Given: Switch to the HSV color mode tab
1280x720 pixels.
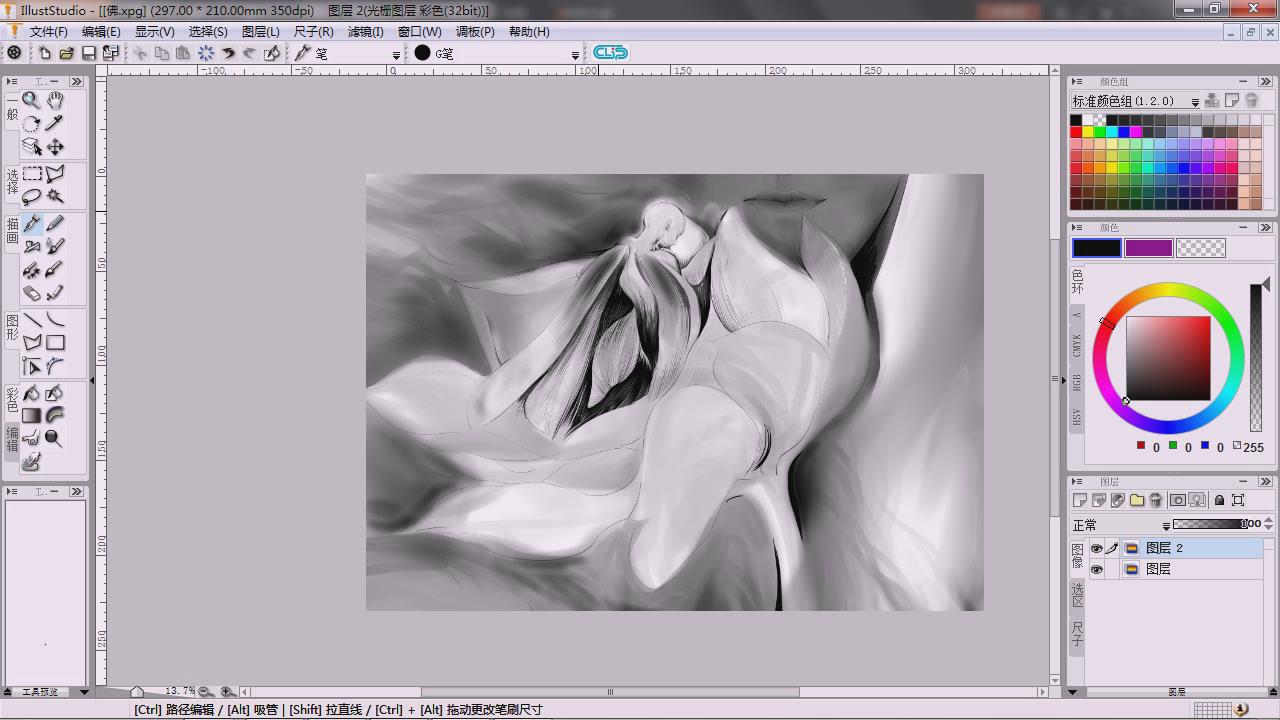Looking at the screenshot, I should point(1077,417).
